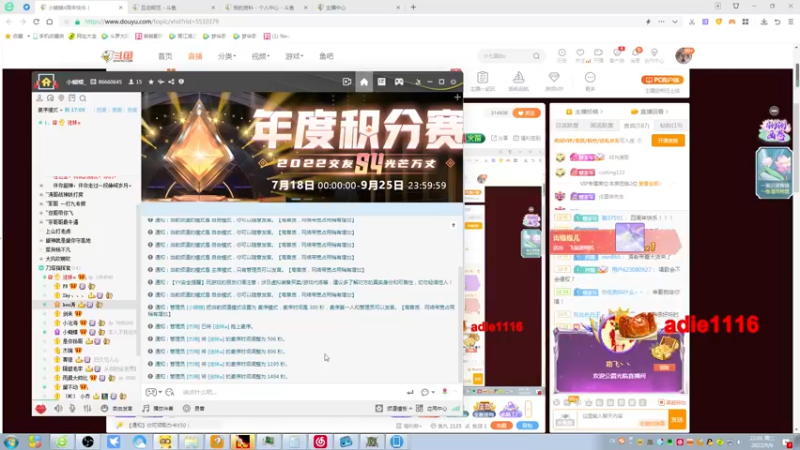Open audio mixer settings icon in YY
This screenshot has width=800, height=450.
[87, 408]
